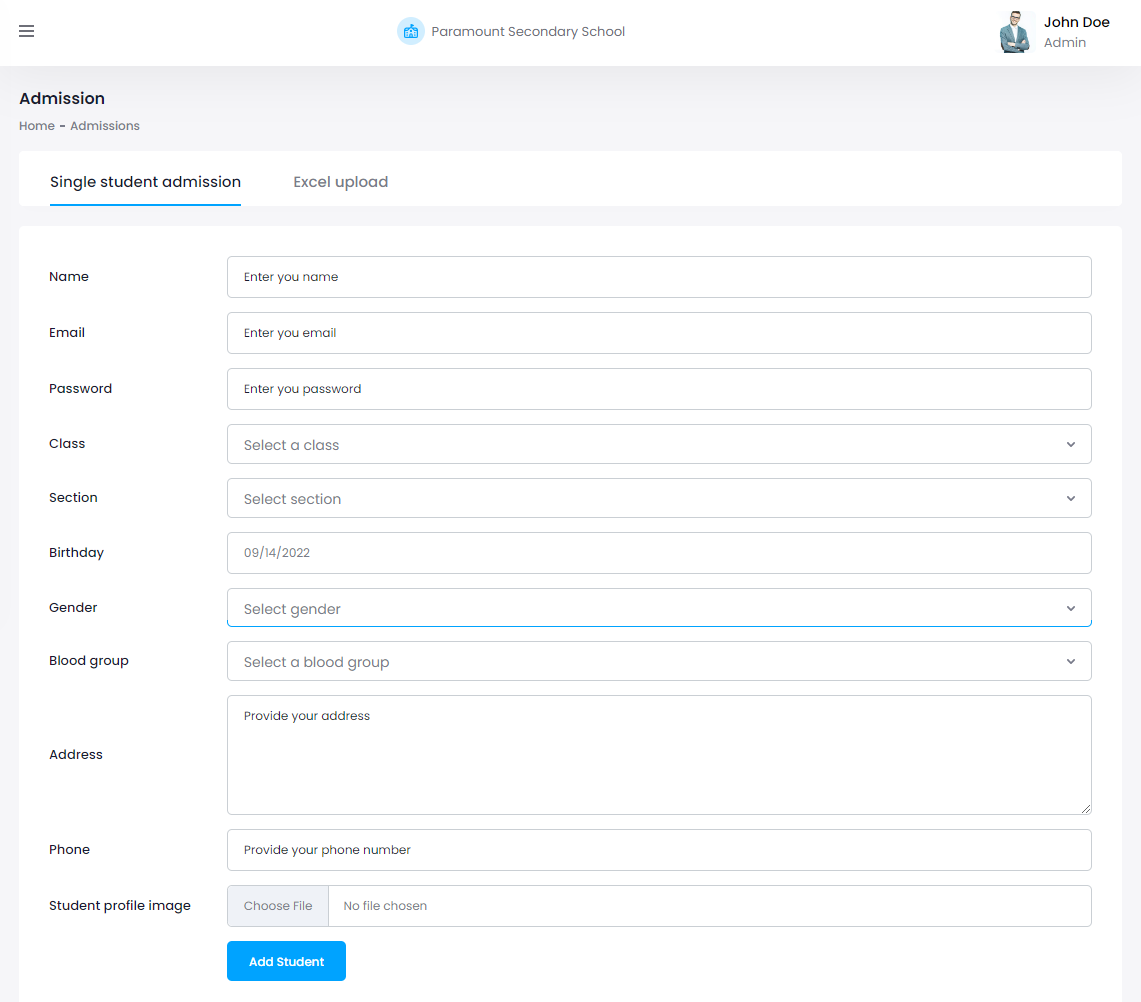The image size is (1141, 1002).
Task: Open the Select a class dropdown
Action: pos(659,445)
